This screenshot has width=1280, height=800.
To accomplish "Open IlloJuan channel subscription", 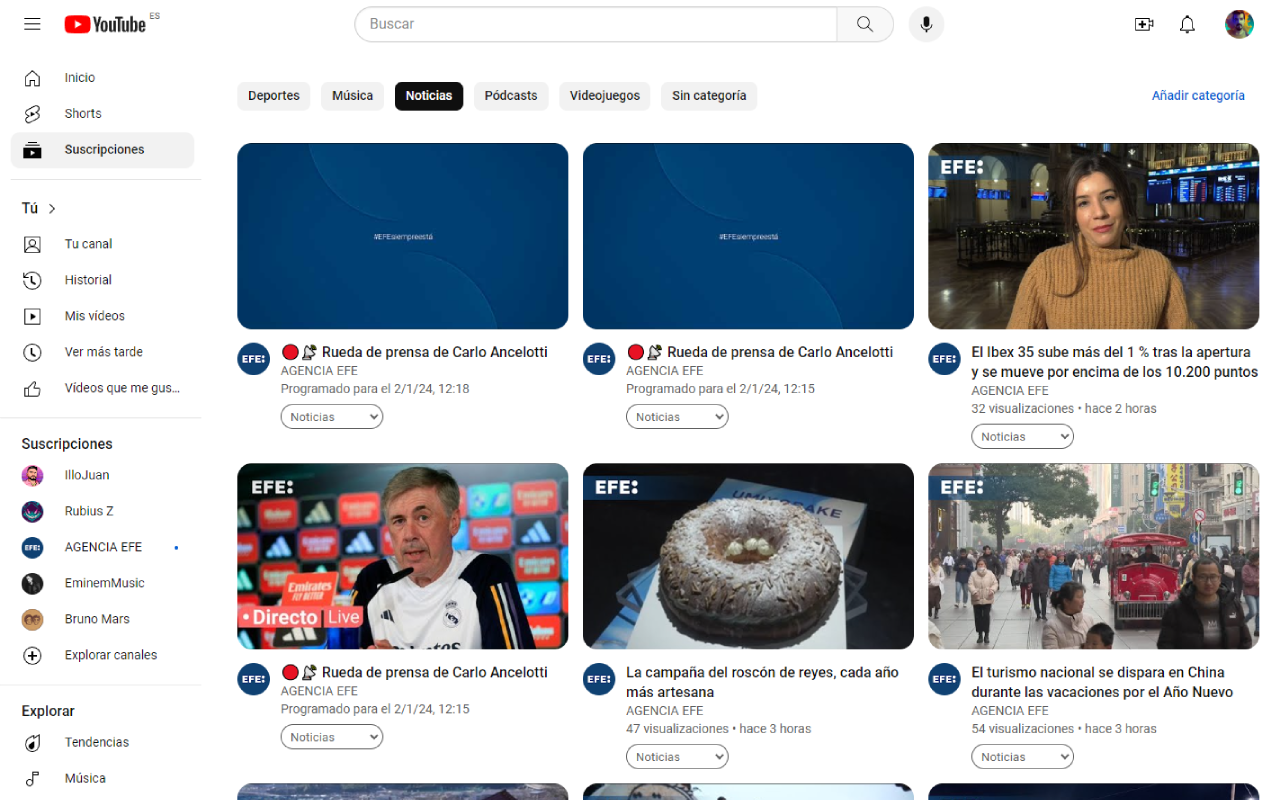I will click(x=102, y=475).
